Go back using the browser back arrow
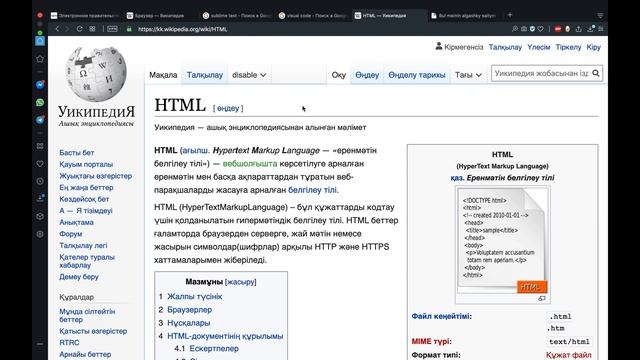This screenshot has height=360, width=640. [x=57, y=29]
